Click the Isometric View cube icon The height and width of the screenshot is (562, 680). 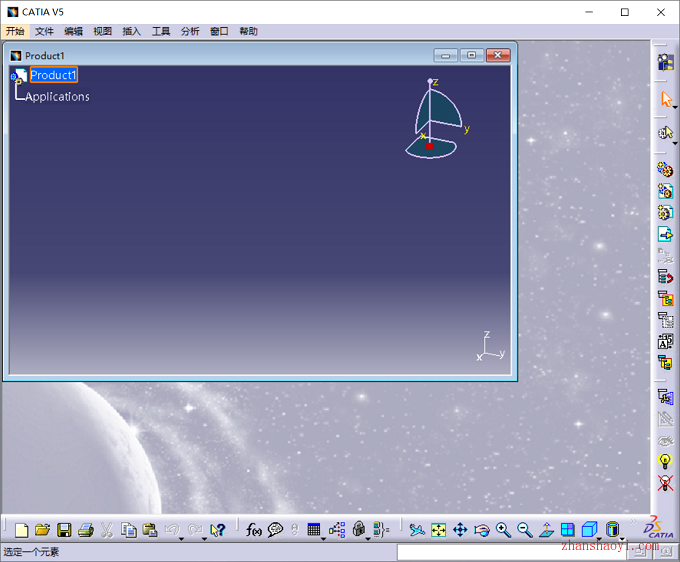point(589,529)
